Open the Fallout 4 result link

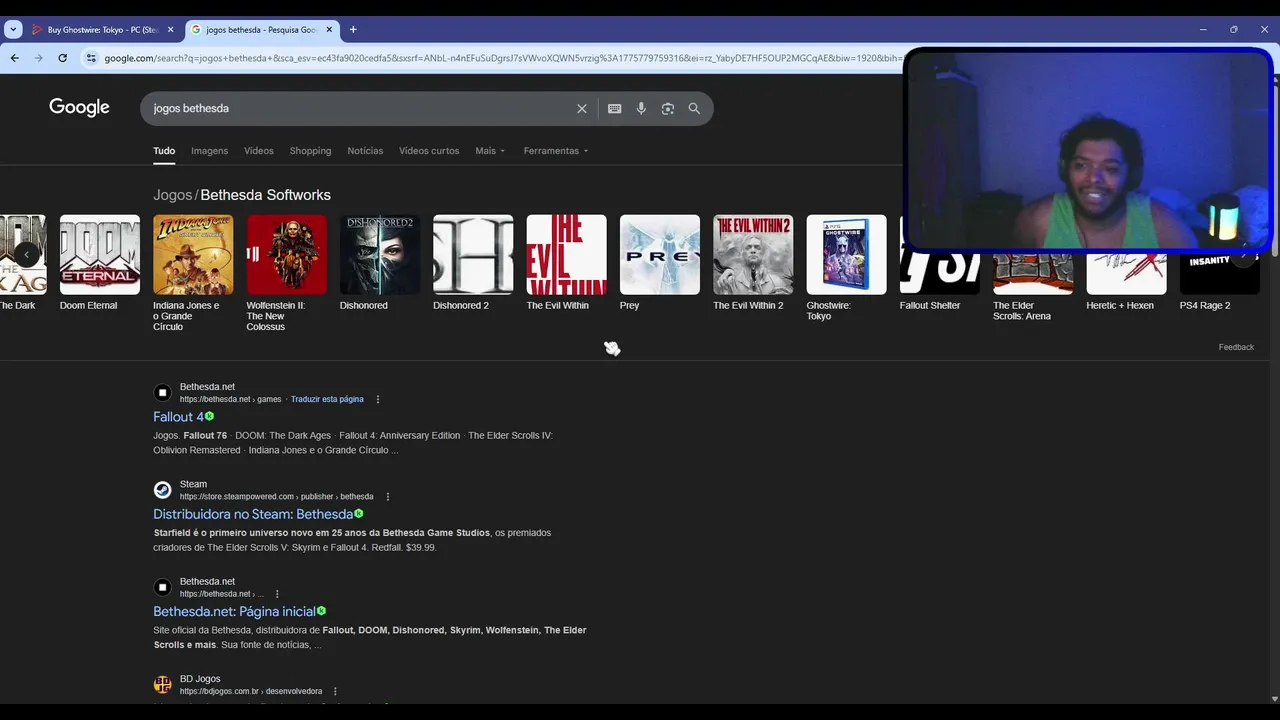point(178,417)
